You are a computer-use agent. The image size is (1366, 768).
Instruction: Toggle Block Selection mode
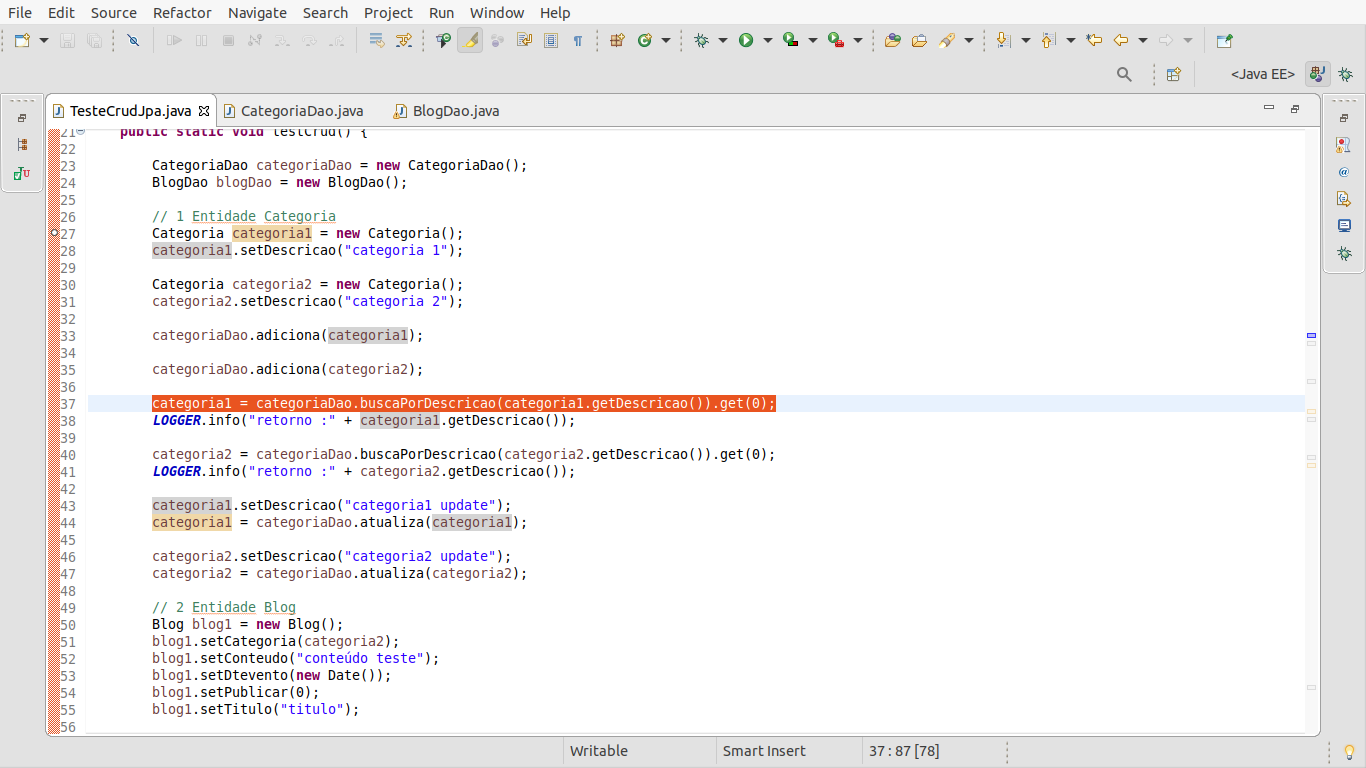click(x=551, y=41)
